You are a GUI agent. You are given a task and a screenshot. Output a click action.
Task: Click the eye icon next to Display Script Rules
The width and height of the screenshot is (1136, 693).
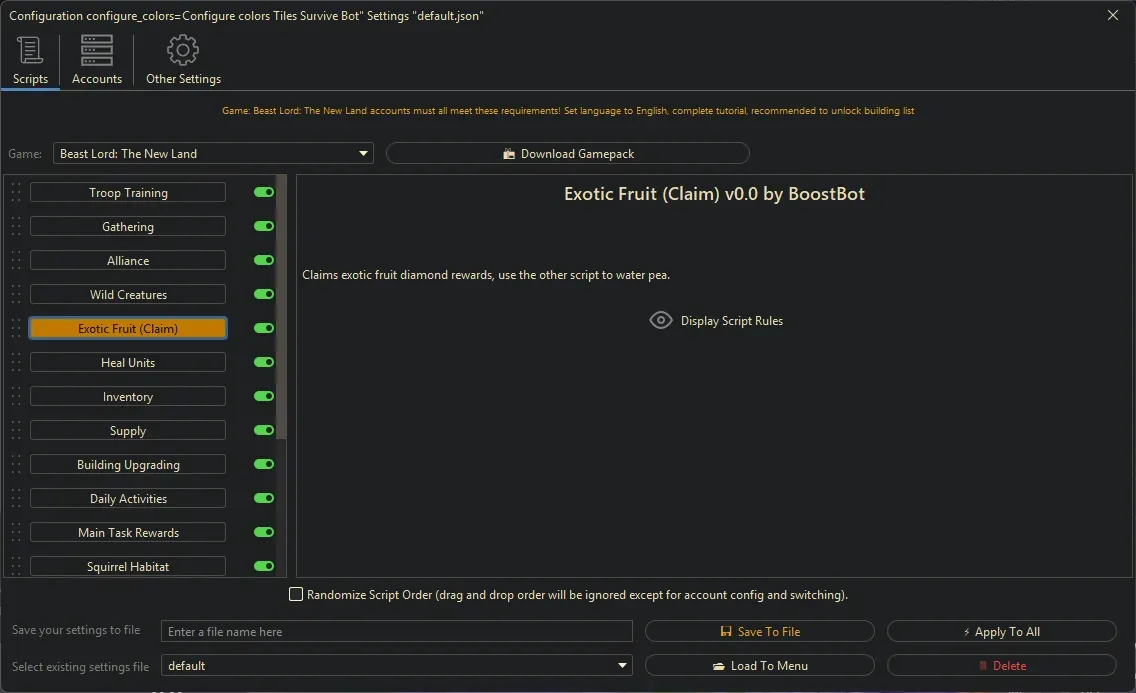point(660,319)
